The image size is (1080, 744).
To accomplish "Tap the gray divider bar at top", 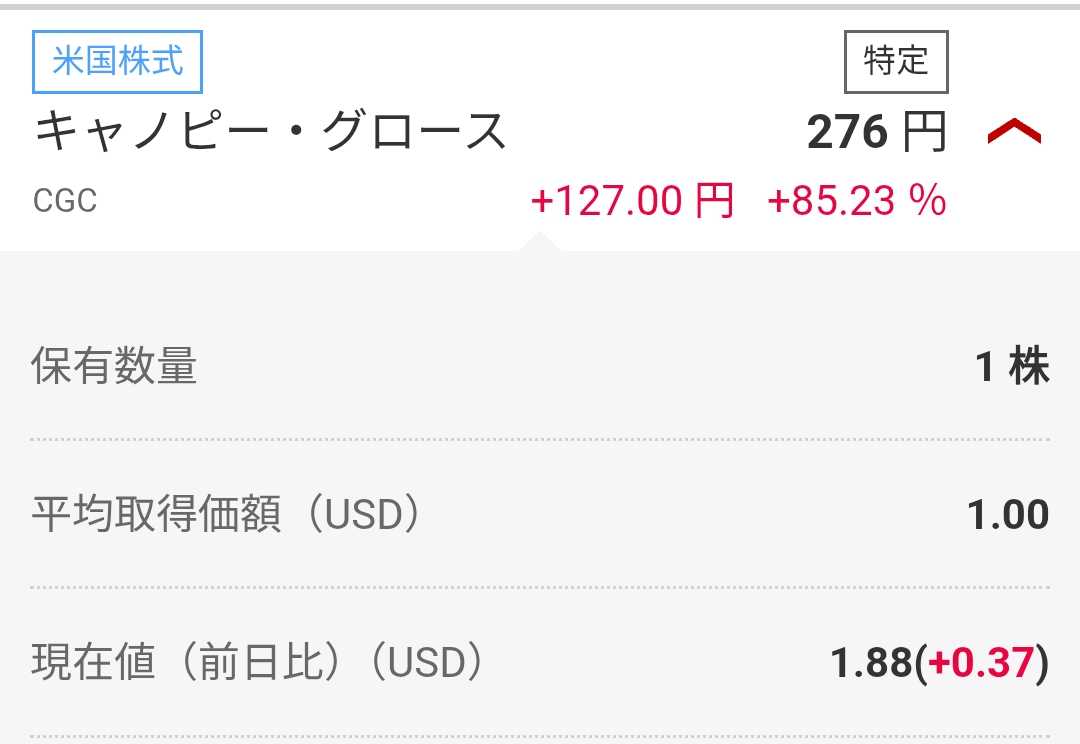I will (x=540, y=6).
